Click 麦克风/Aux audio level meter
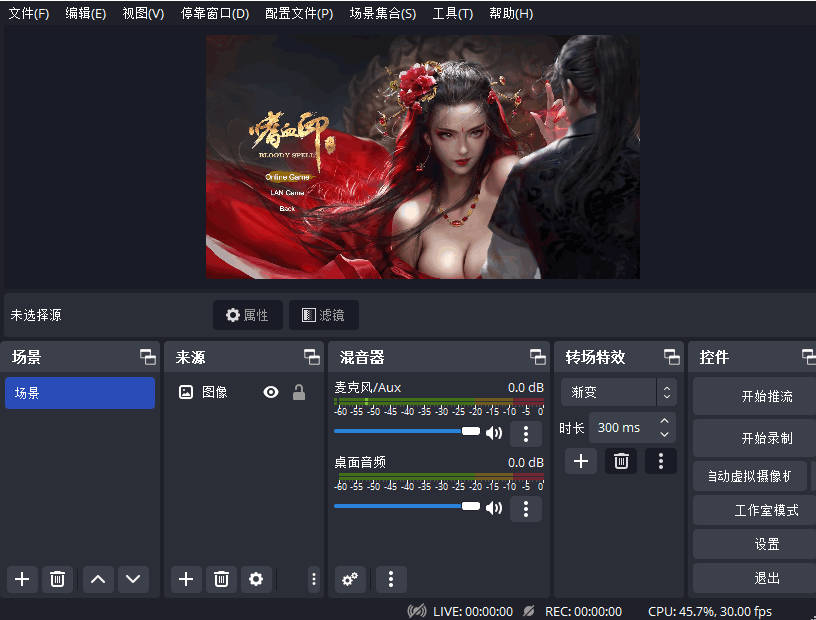816x620 pixels. 439,402
